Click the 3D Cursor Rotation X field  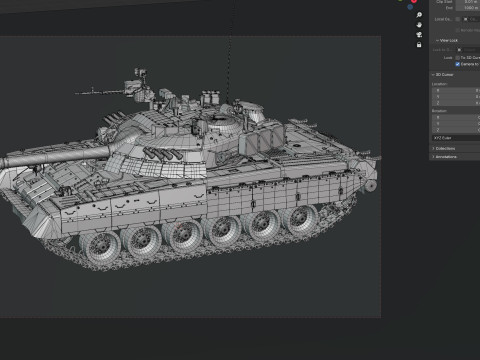click(456, 117)
